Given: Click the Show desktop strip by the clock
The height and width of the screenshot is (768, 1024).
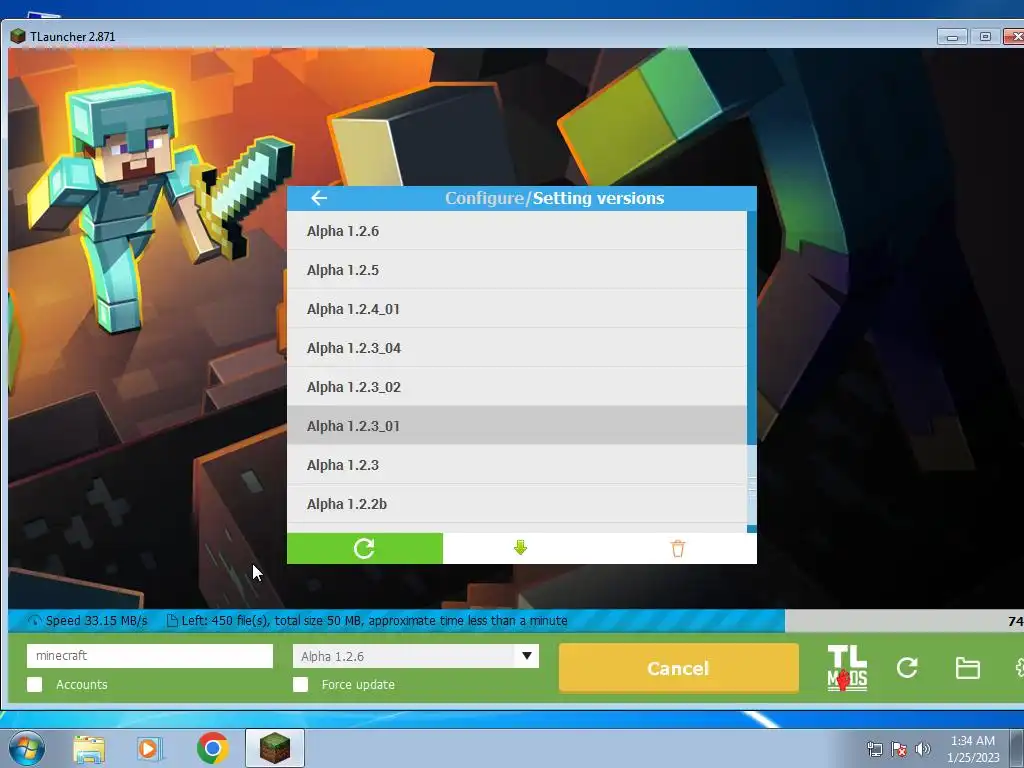Looking at the screenshot, I should point(1017,748).
